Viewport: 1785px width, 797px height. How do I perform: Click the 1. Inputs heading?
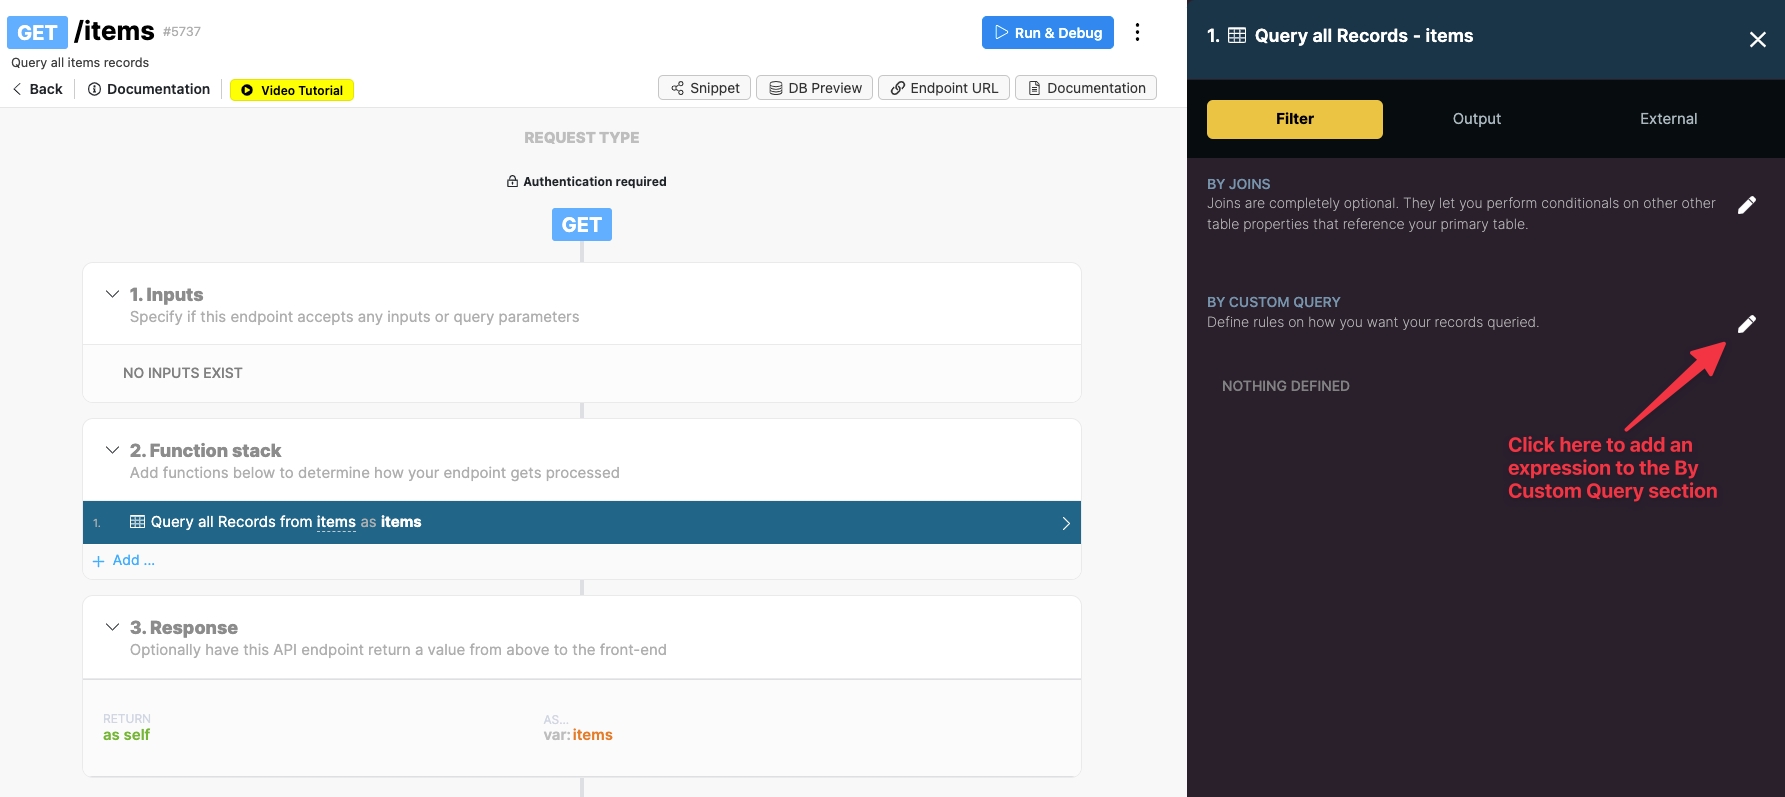(167, 295)
